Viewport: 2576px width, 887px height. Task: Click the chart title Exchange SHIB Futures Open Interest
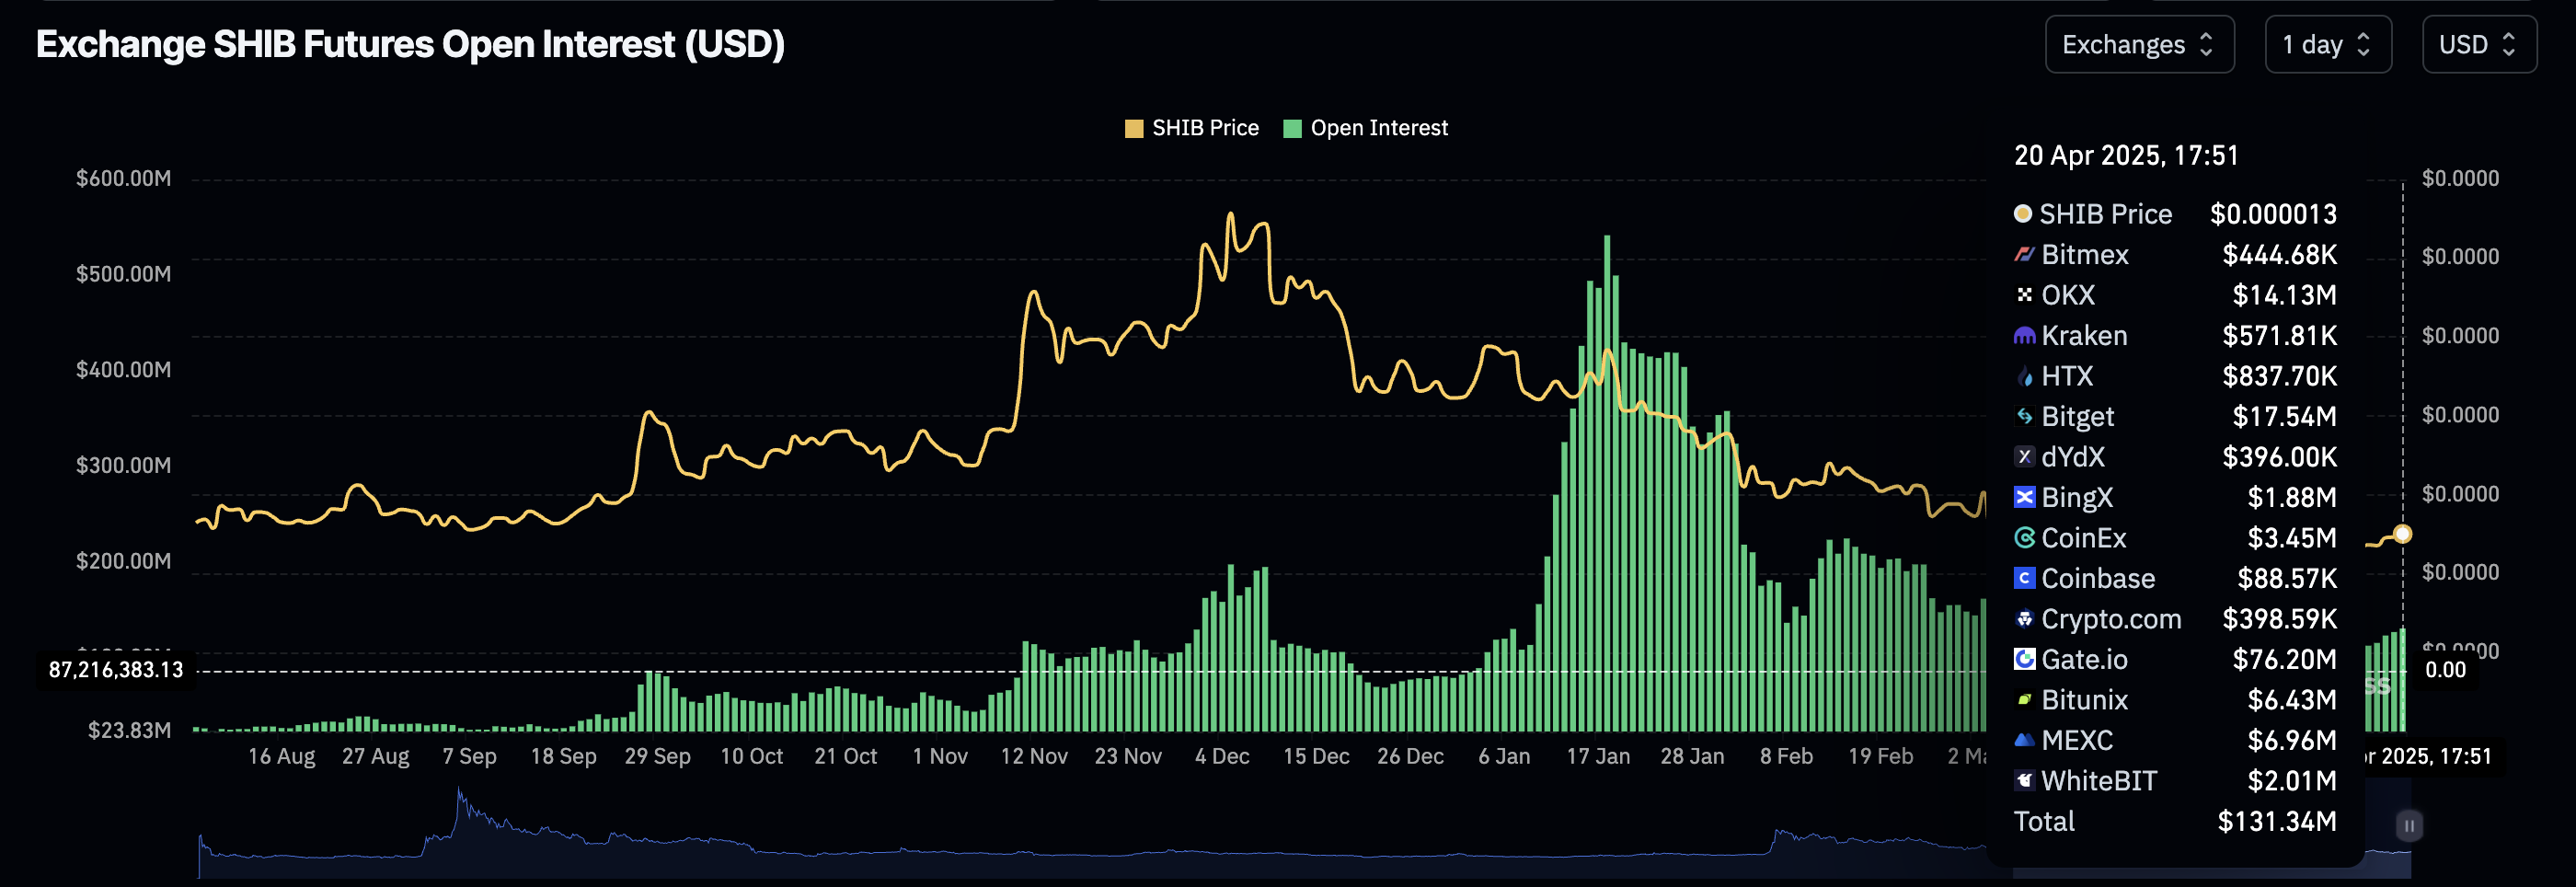[410, 45]
